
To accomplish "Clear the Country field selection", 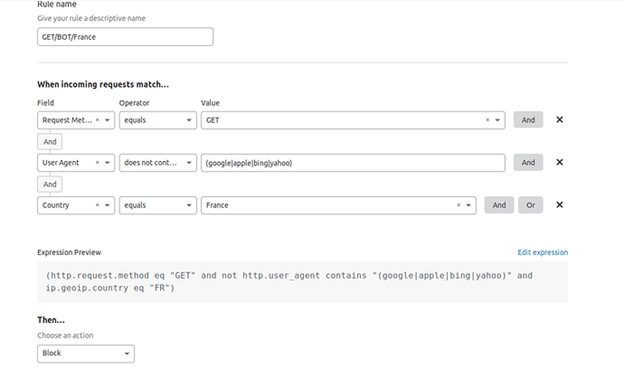I will click(97, 205).
